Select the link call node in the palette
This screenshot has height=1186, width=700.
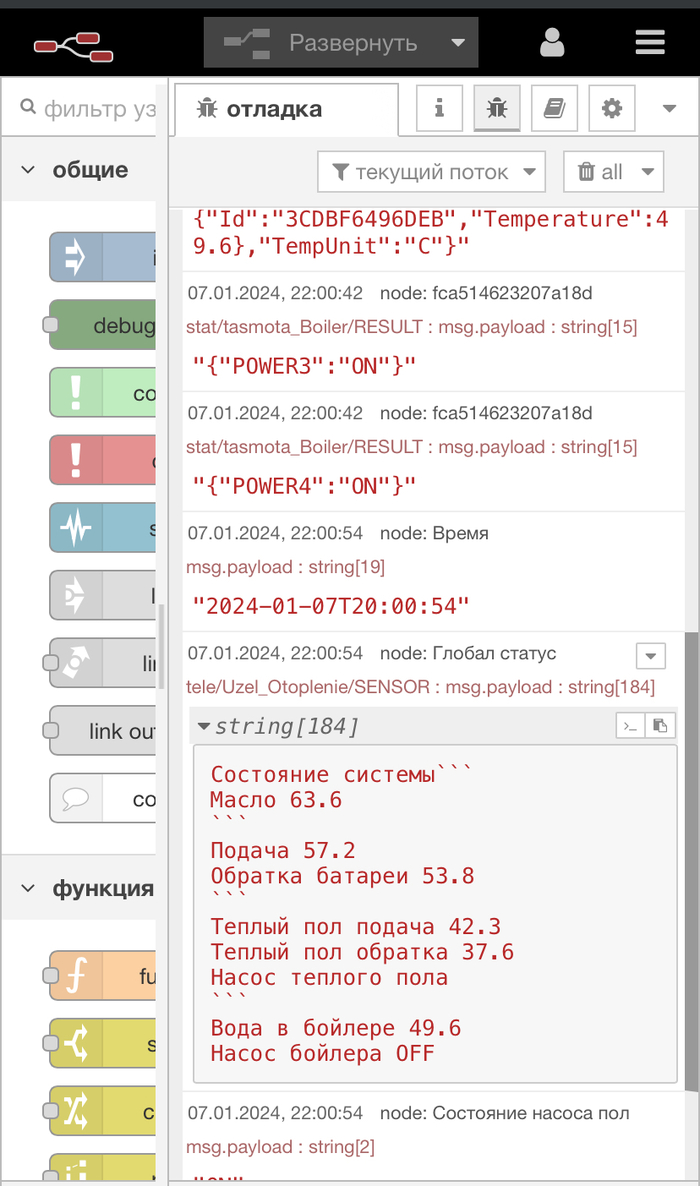[x=103, y=663]
